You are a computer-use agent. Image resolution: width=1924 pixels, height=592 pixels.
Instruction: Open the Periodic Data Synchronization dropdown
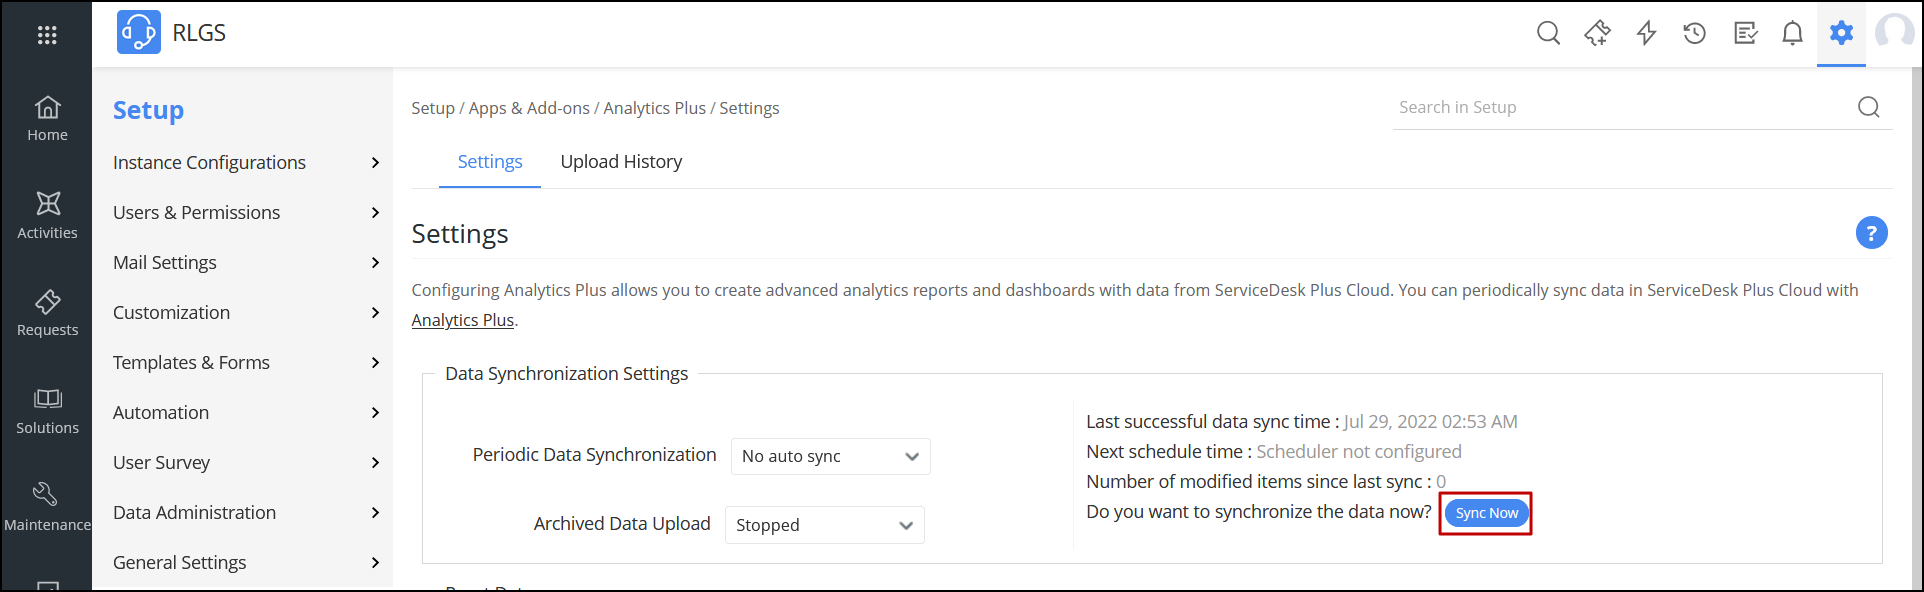point(830,456)
